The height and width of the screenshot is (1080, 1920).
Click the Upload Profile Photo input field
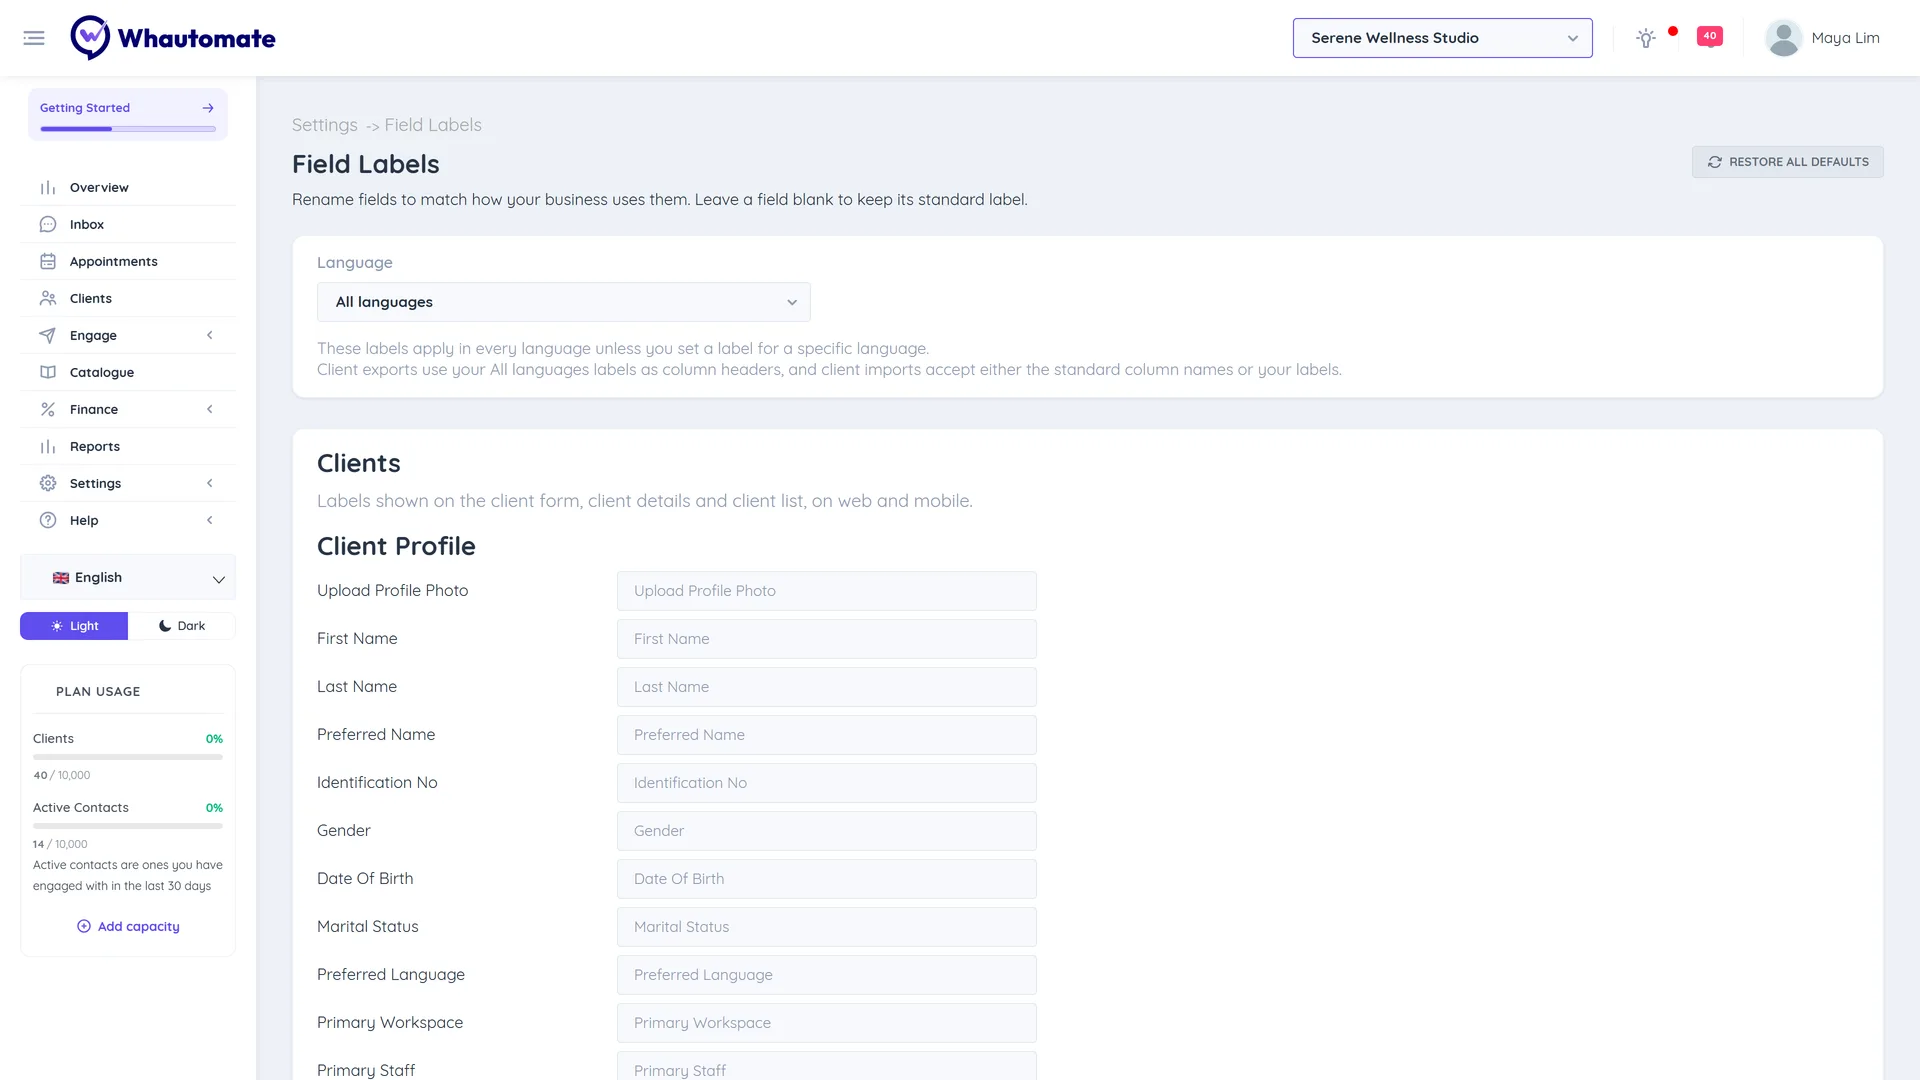[x=826, y=591]
